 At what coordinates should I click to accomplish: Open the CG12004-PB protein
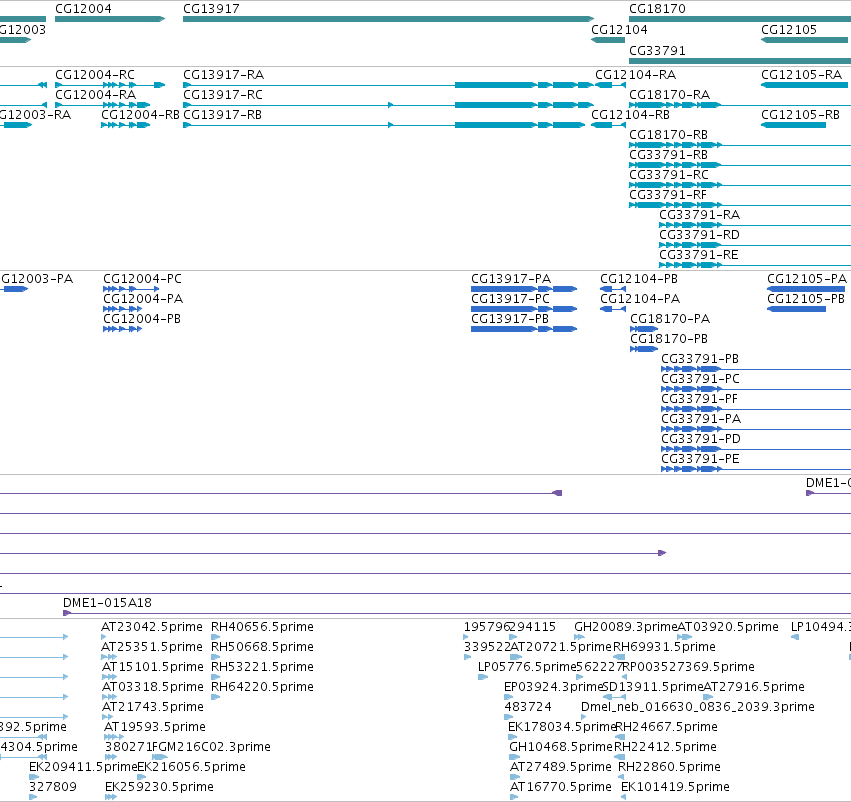142,319
